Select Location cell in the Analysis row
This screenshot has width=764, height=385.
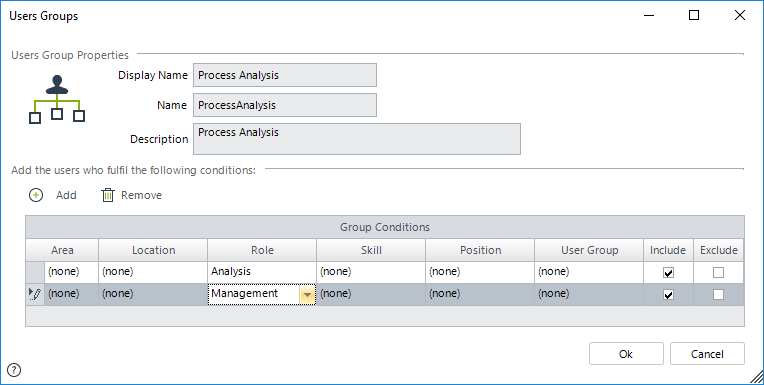click(153, 272)
